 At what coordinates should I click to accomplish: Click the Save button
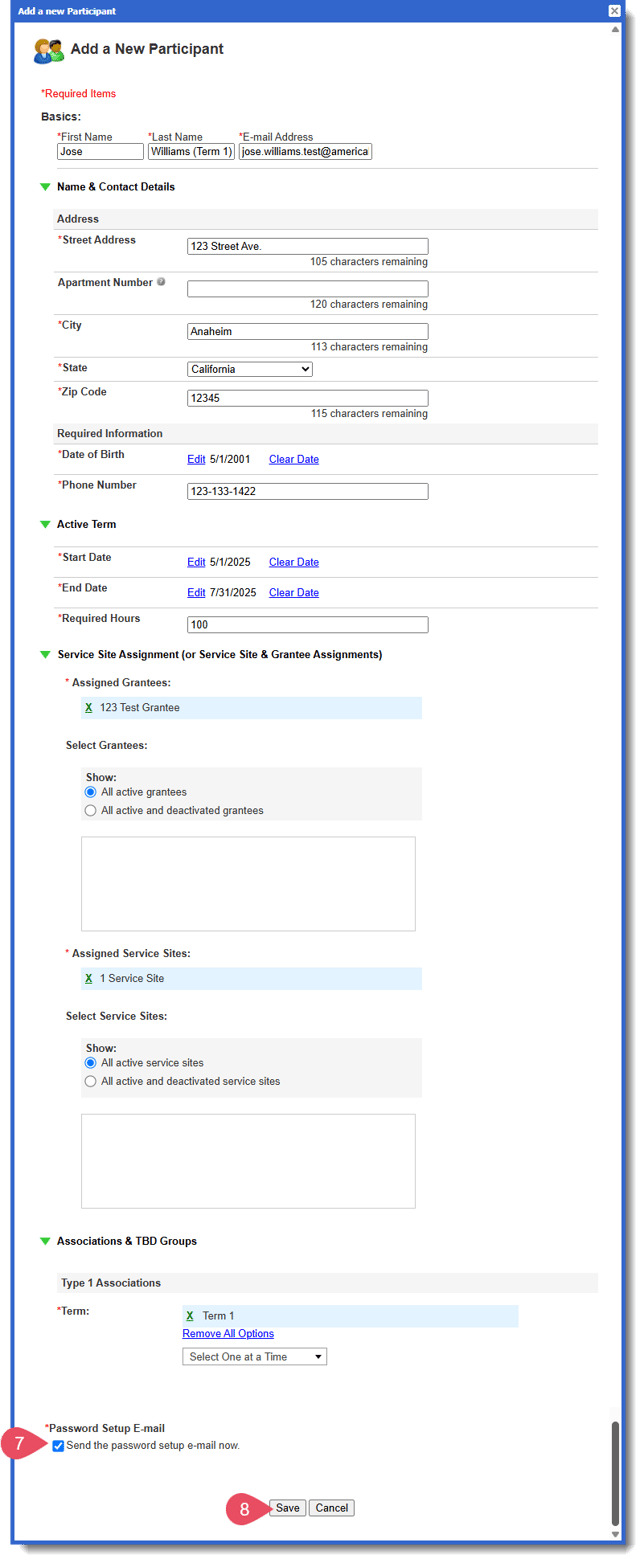click(287, 1507)
